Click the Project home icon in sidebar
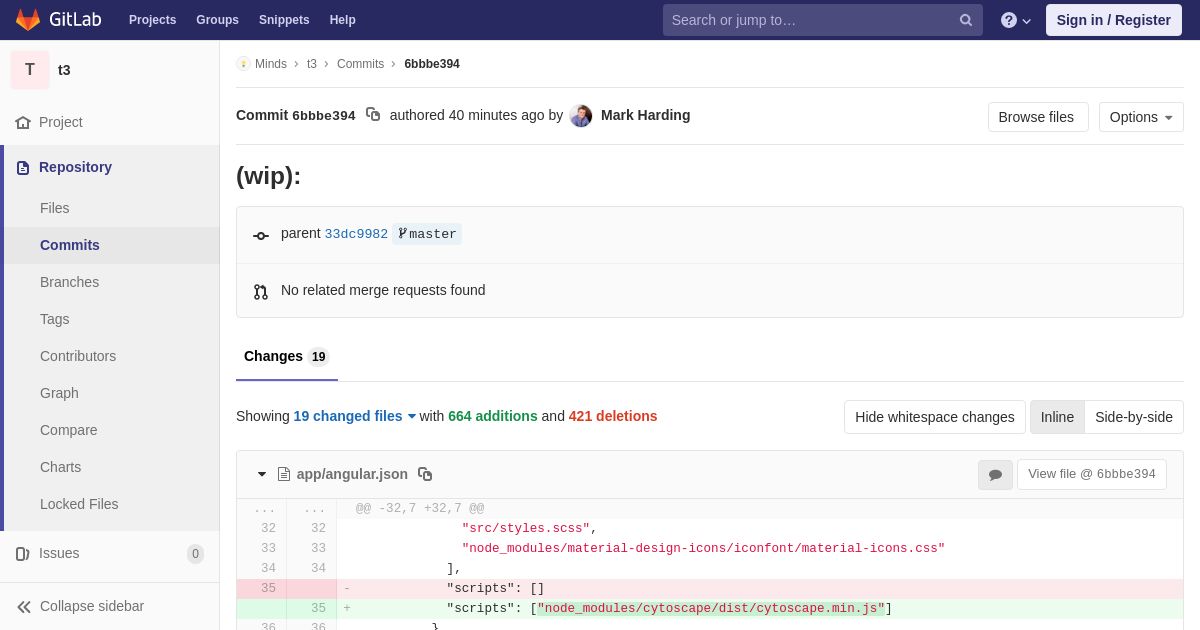 pyautogui.click(x=23, y=122)
